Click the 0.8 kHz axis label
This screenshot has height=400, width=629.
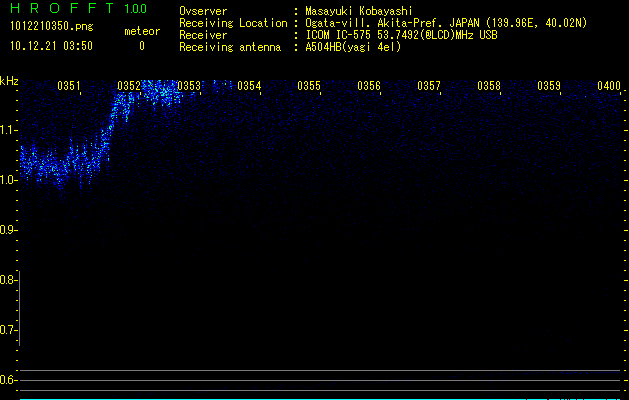coord(8,280)
